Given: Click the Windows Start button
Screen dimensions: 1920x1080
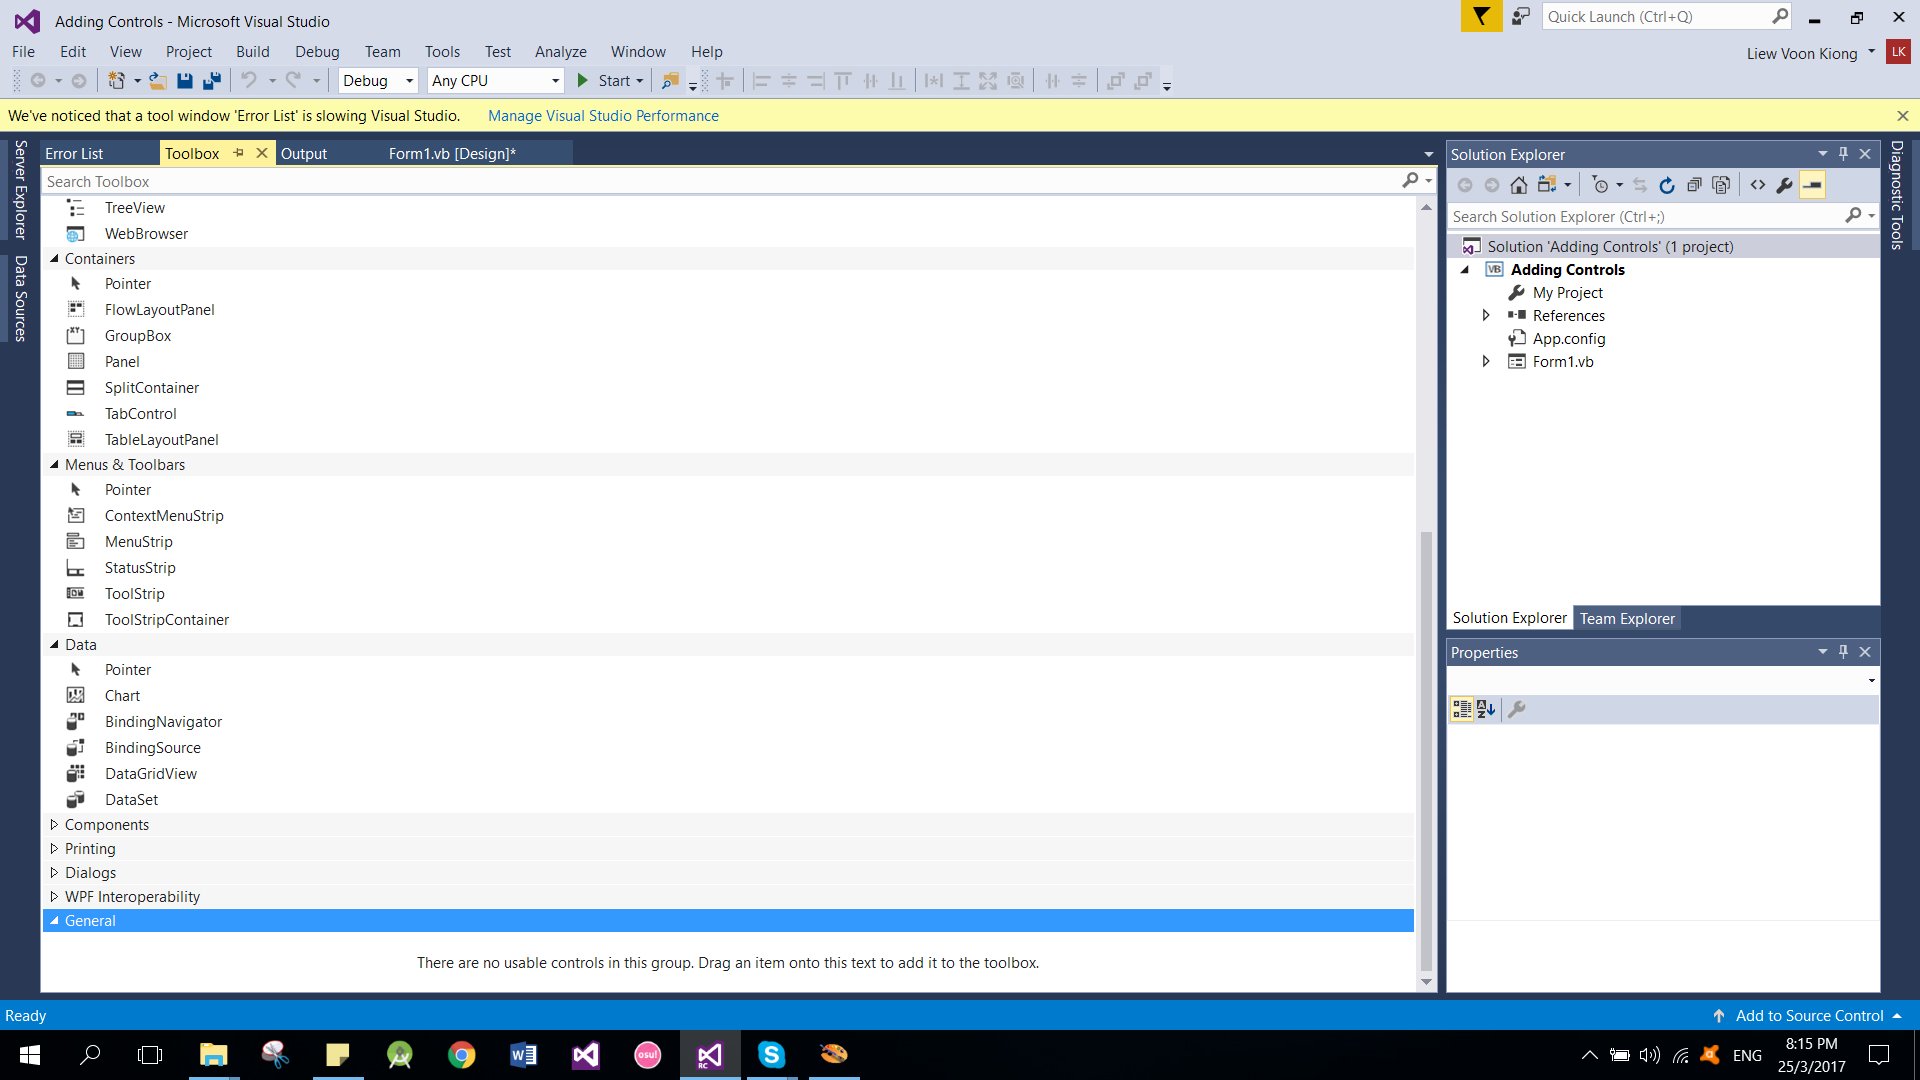Looking at the screenshot, I should [x=30, y=1055].
